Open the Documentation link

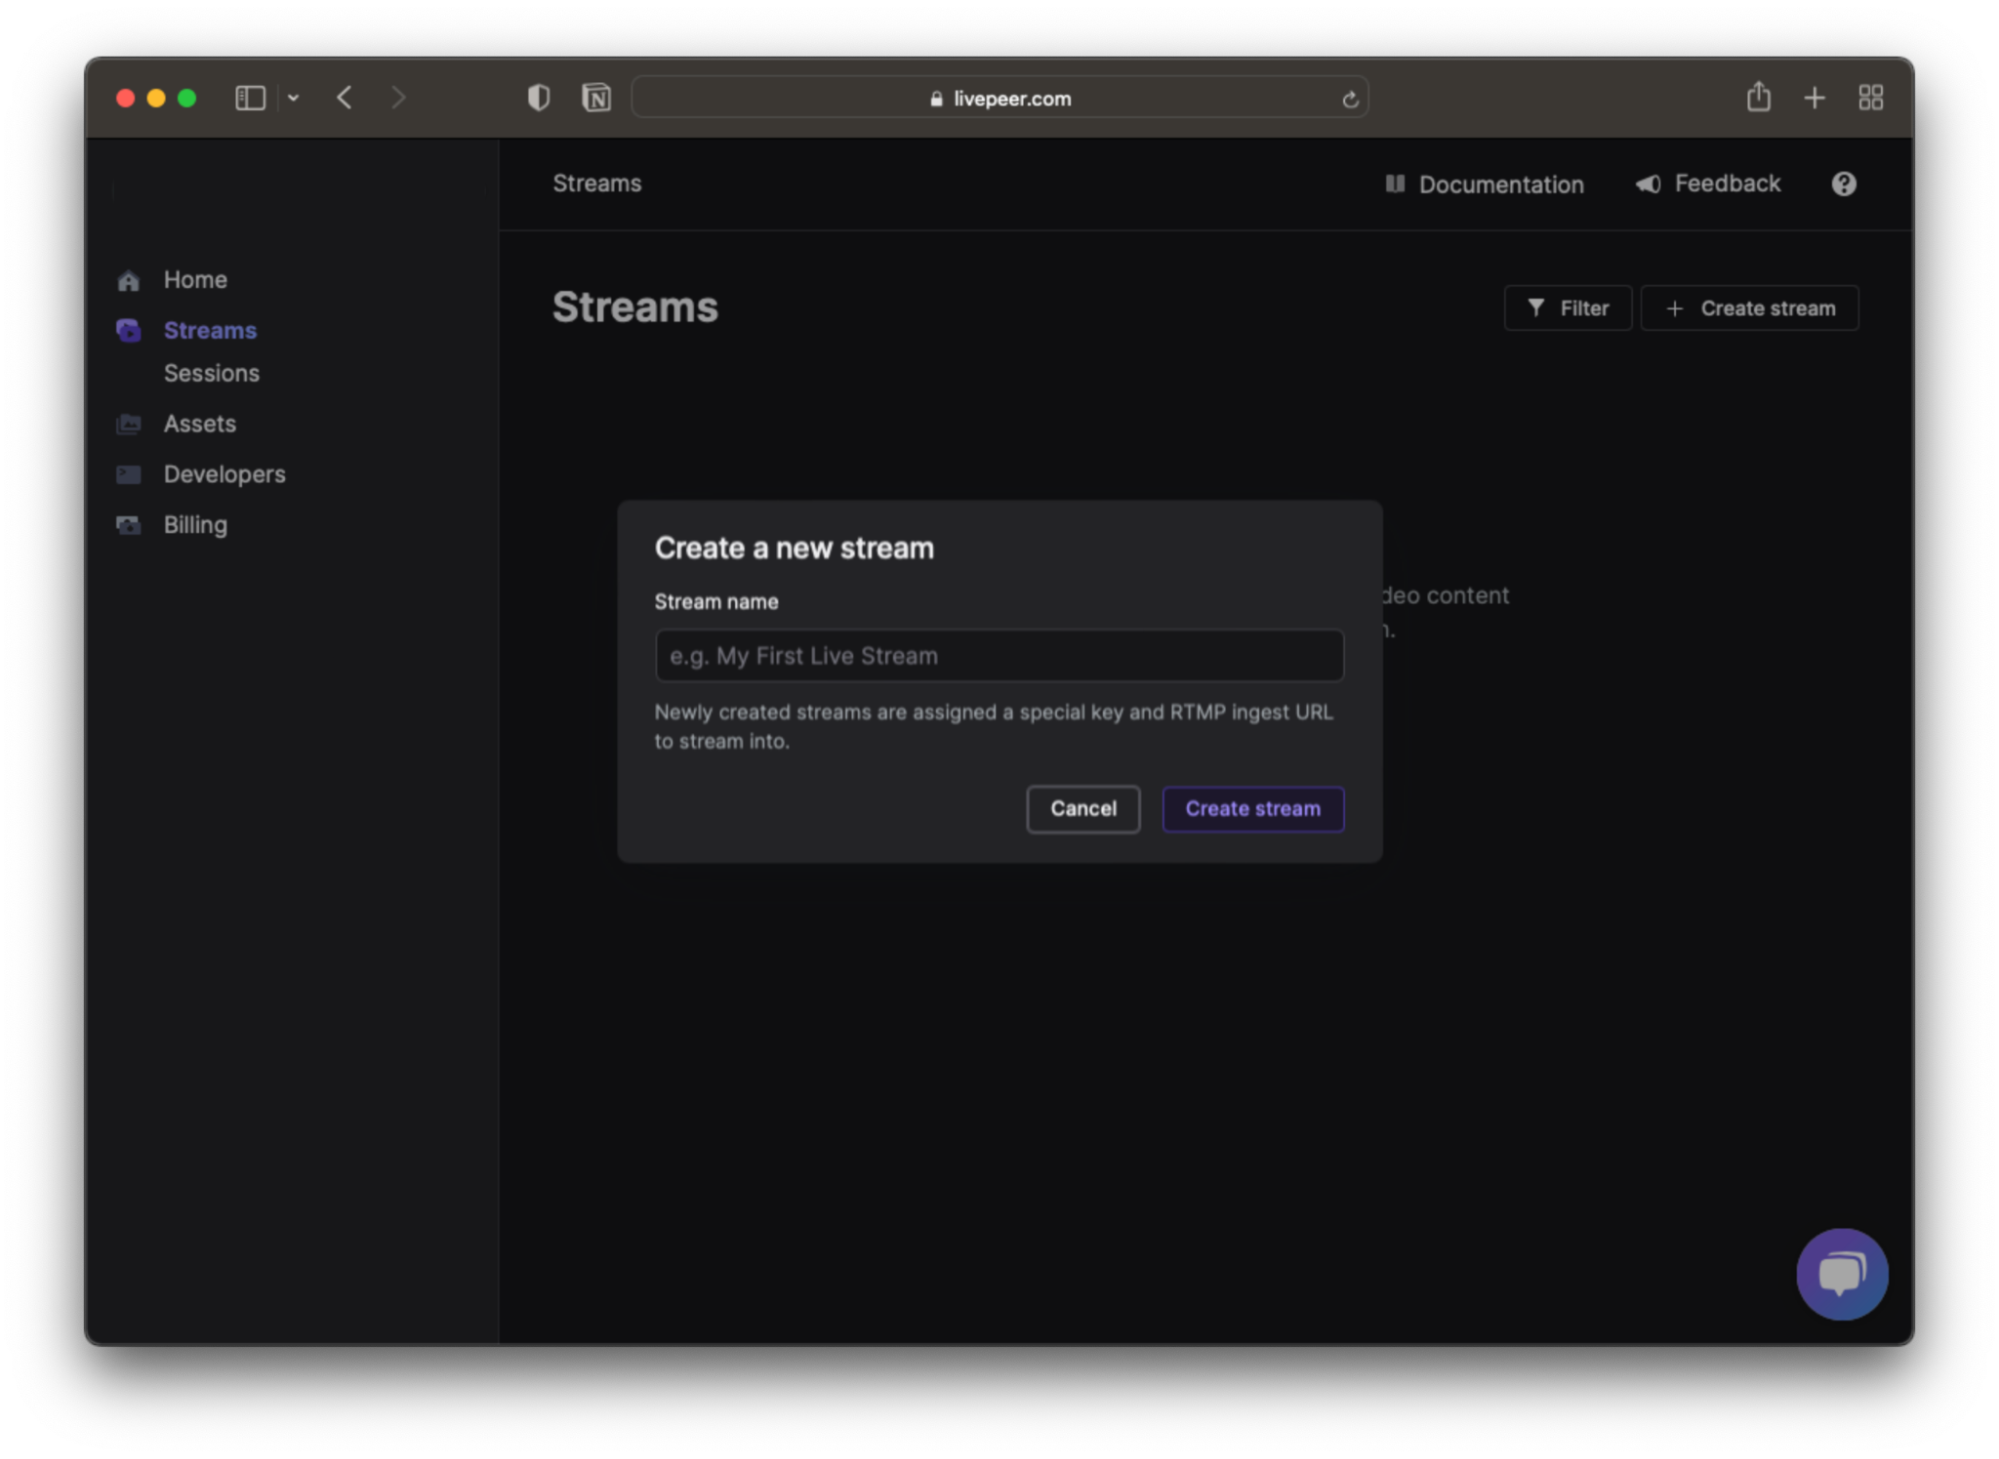(1484, 185)
